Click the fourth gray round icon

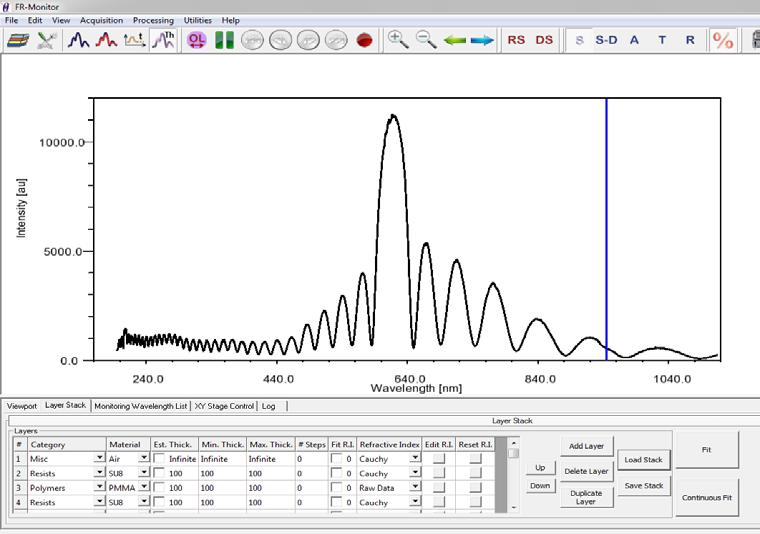pos(336,40)
